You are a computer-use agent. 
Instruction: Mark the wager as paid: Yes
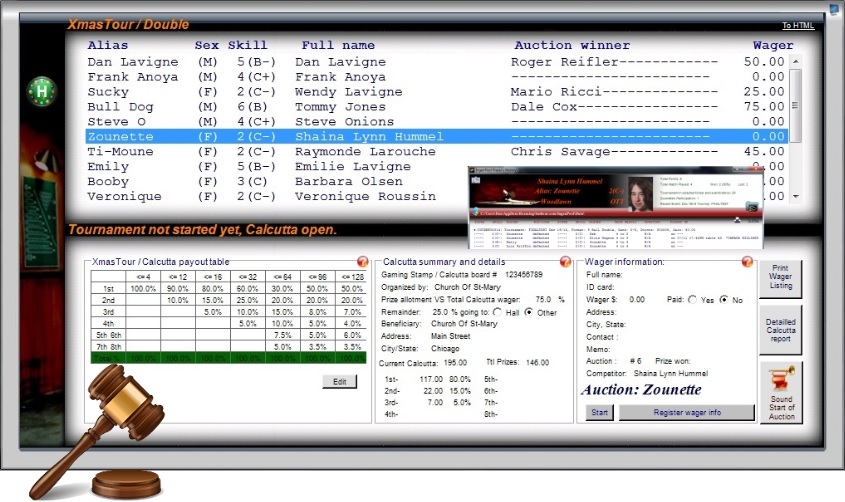coord(695,299)
